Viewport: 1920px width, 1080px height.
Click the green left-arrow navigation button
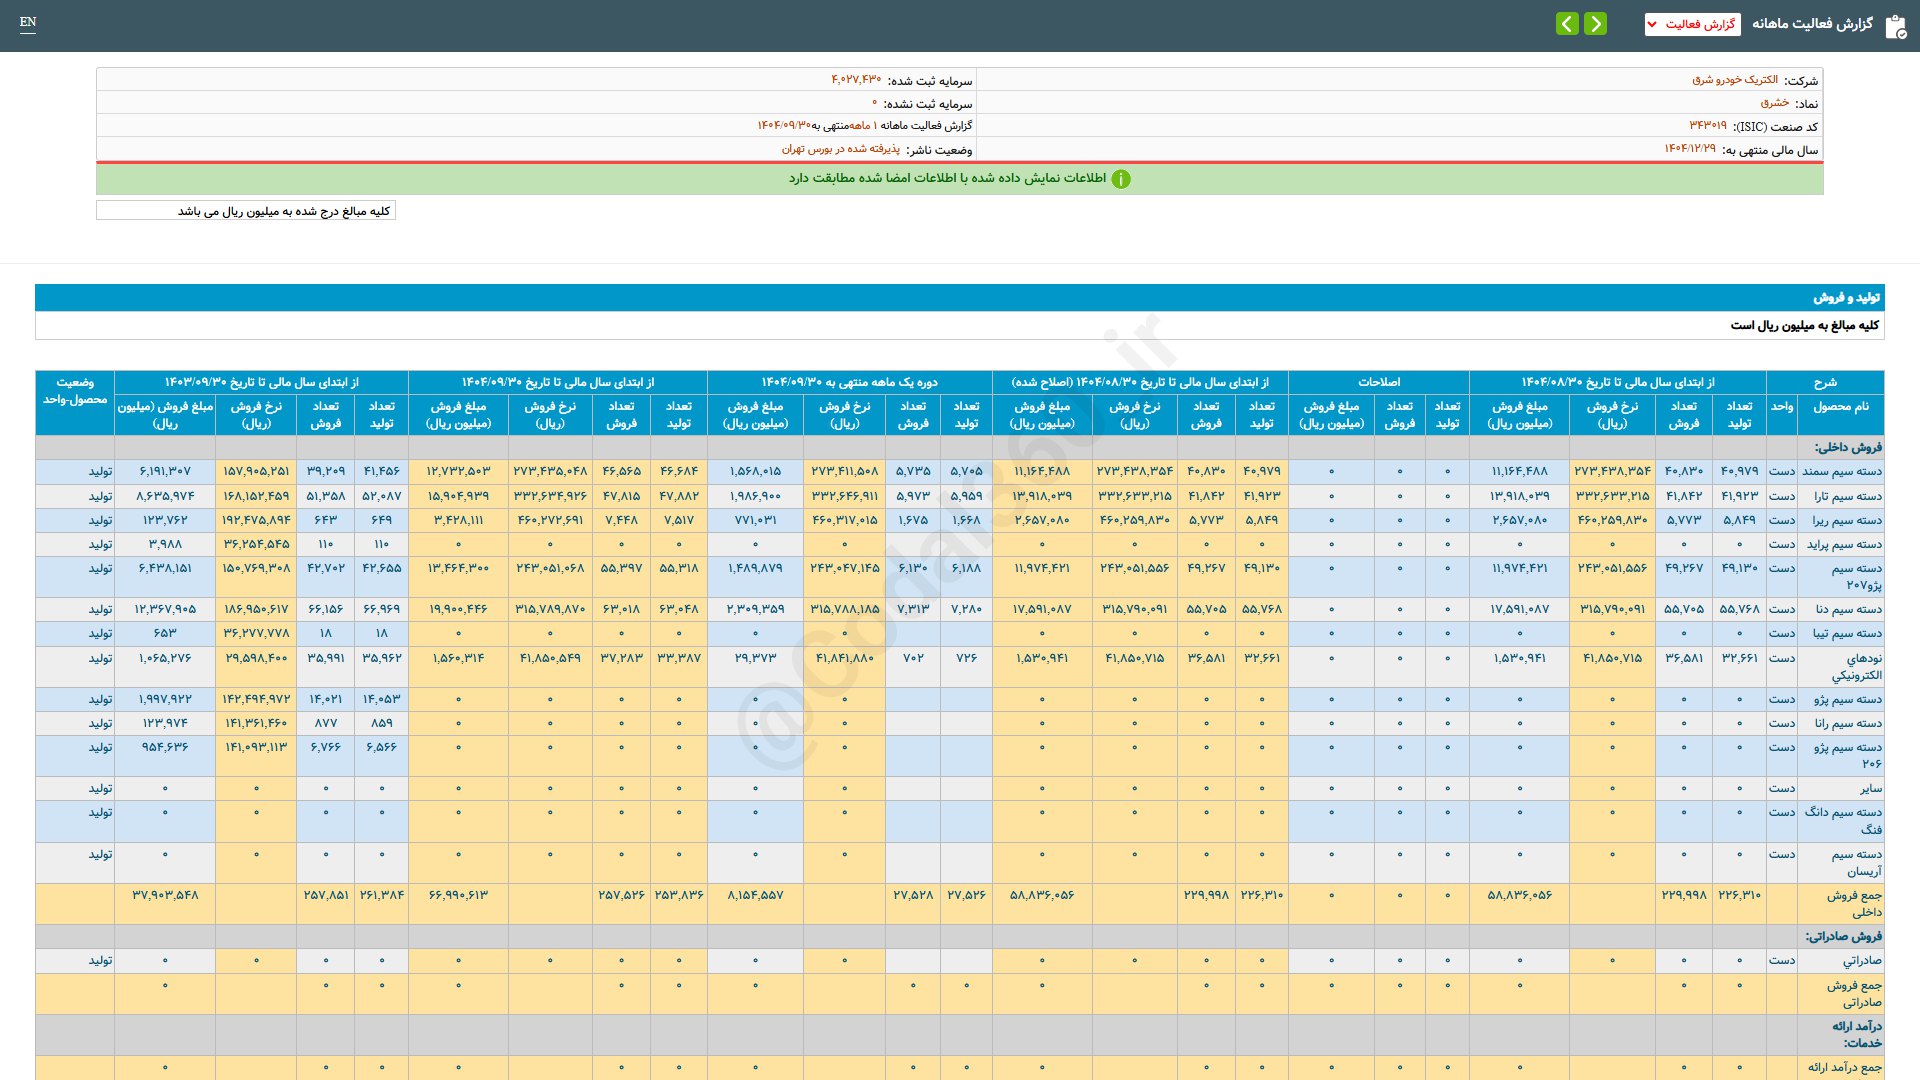tap(1567, 23)
